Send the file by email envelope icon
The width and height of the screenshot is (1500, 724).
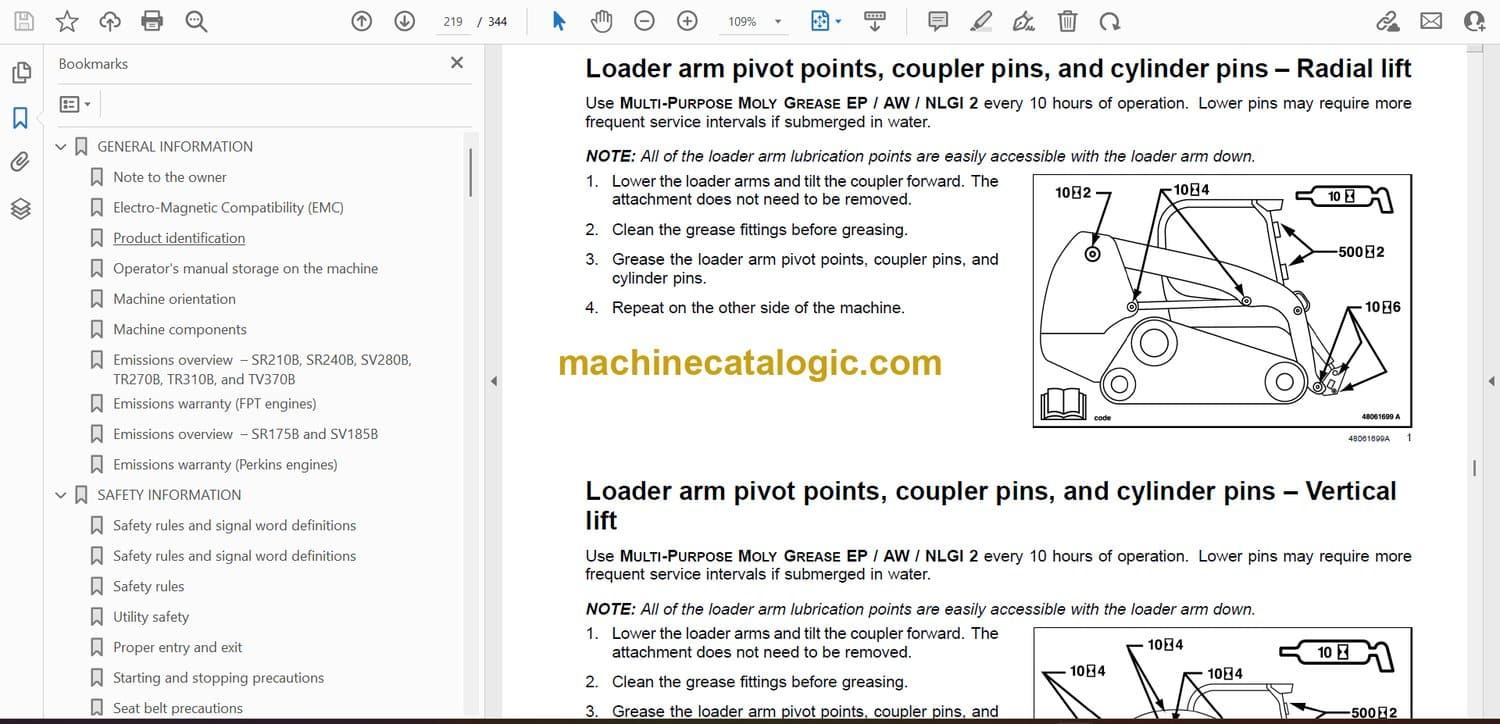tap(1431, 21)
